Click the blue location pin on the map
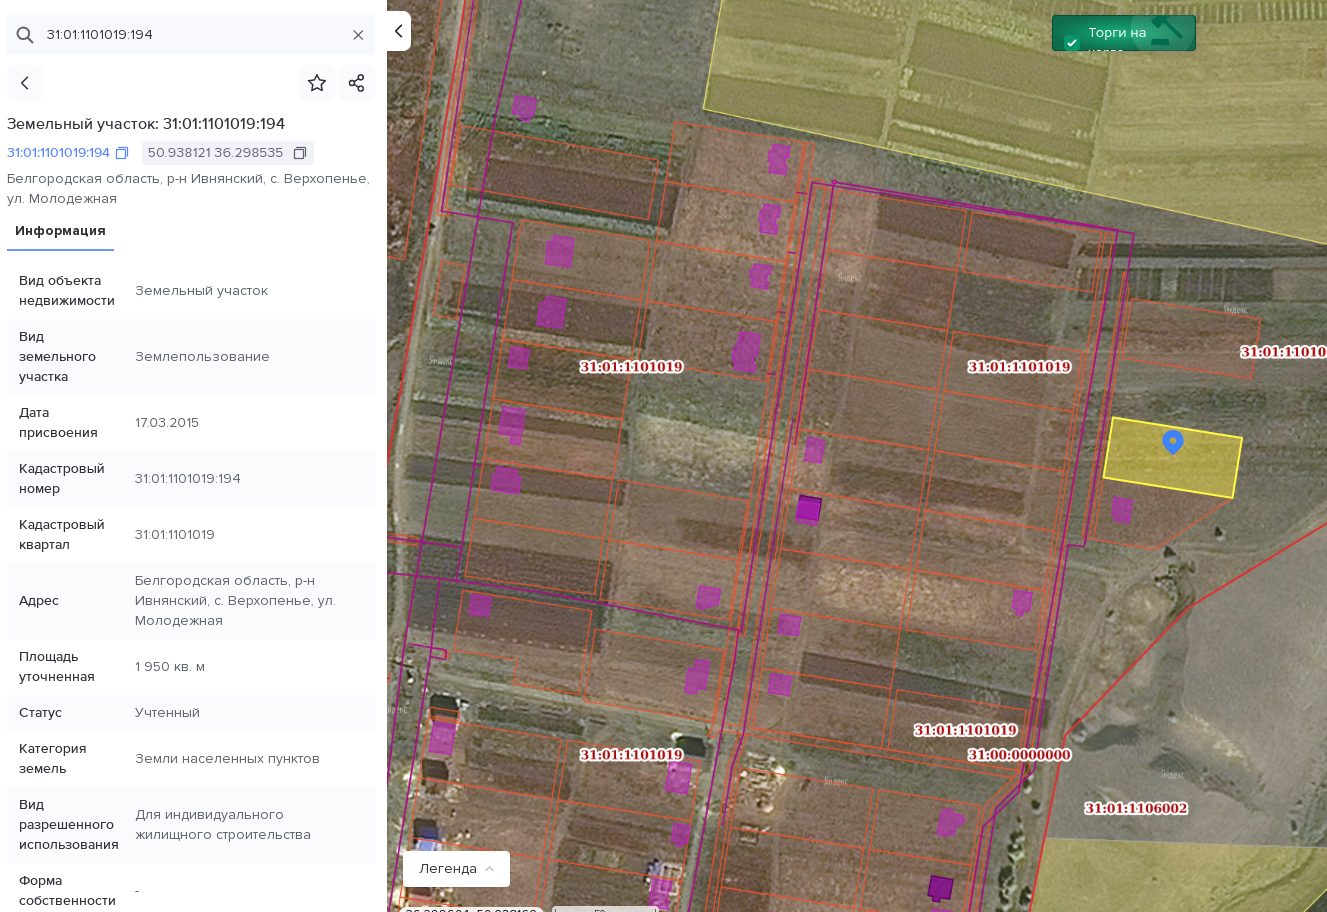 click(x=1173, y=441)
